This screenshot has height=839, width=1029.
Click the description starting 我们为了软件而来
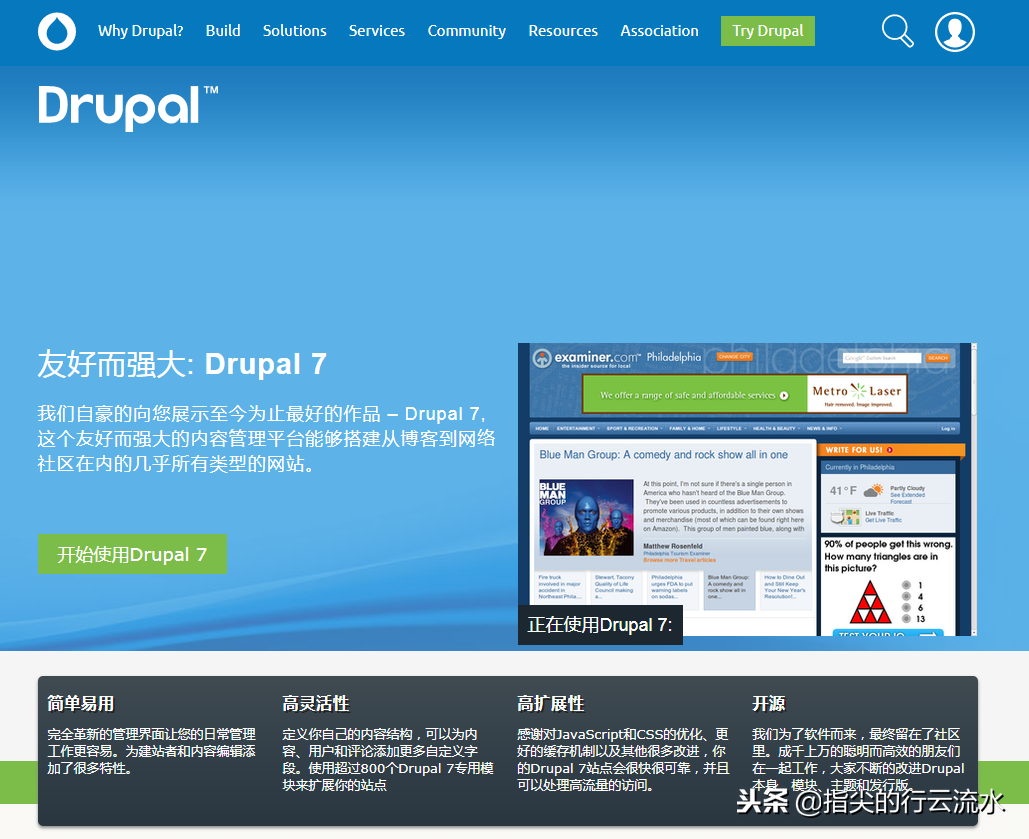pos(858,760)
